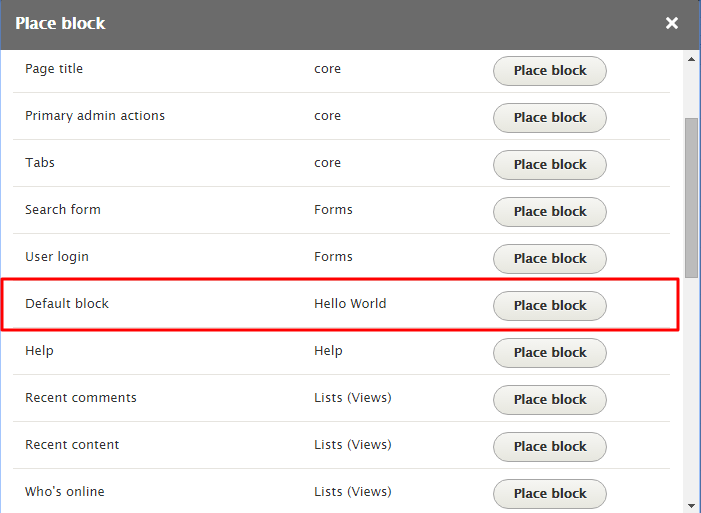Click the vertical scrollbar thumb
The image size is (701, 513).
[691, 195]
